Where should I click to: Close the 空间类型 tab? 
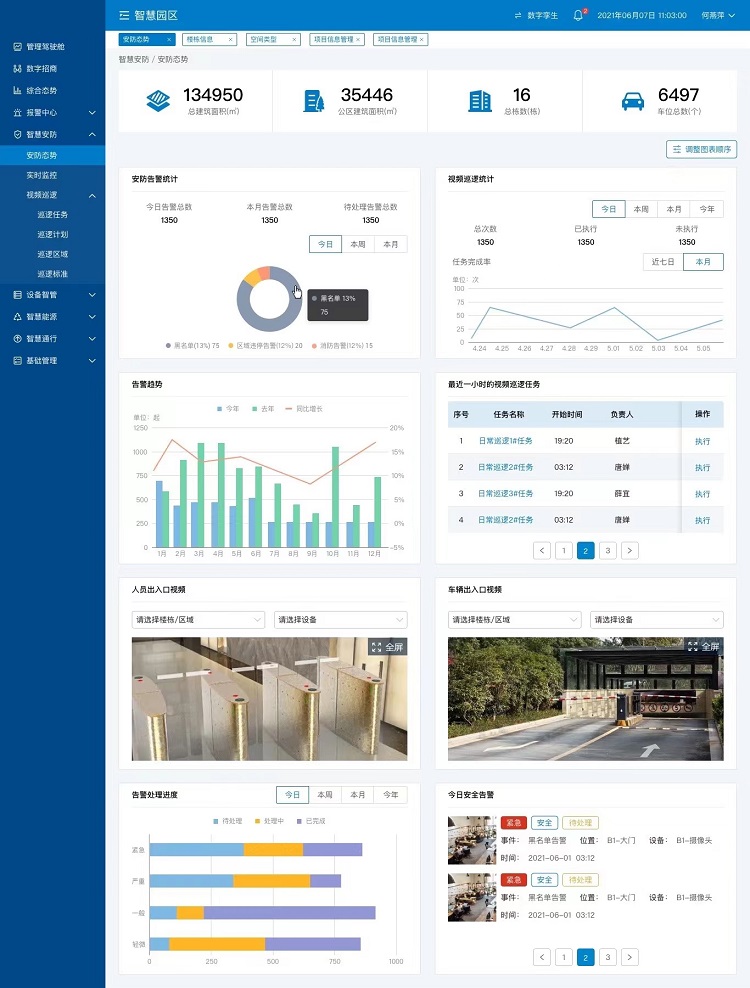[x=294, y=40]
